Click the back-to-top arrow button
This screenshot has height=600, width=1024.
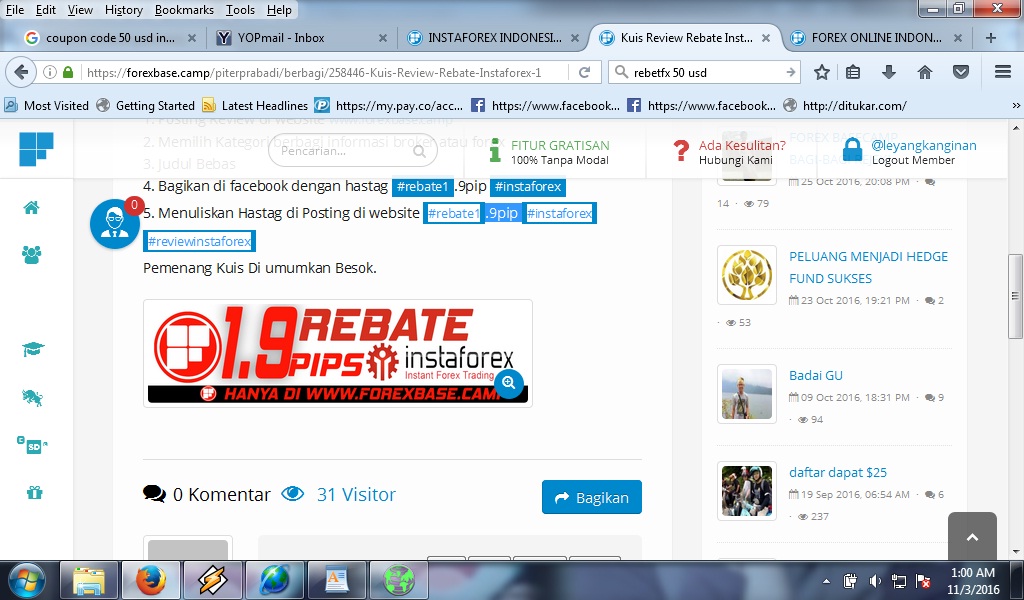972,537
